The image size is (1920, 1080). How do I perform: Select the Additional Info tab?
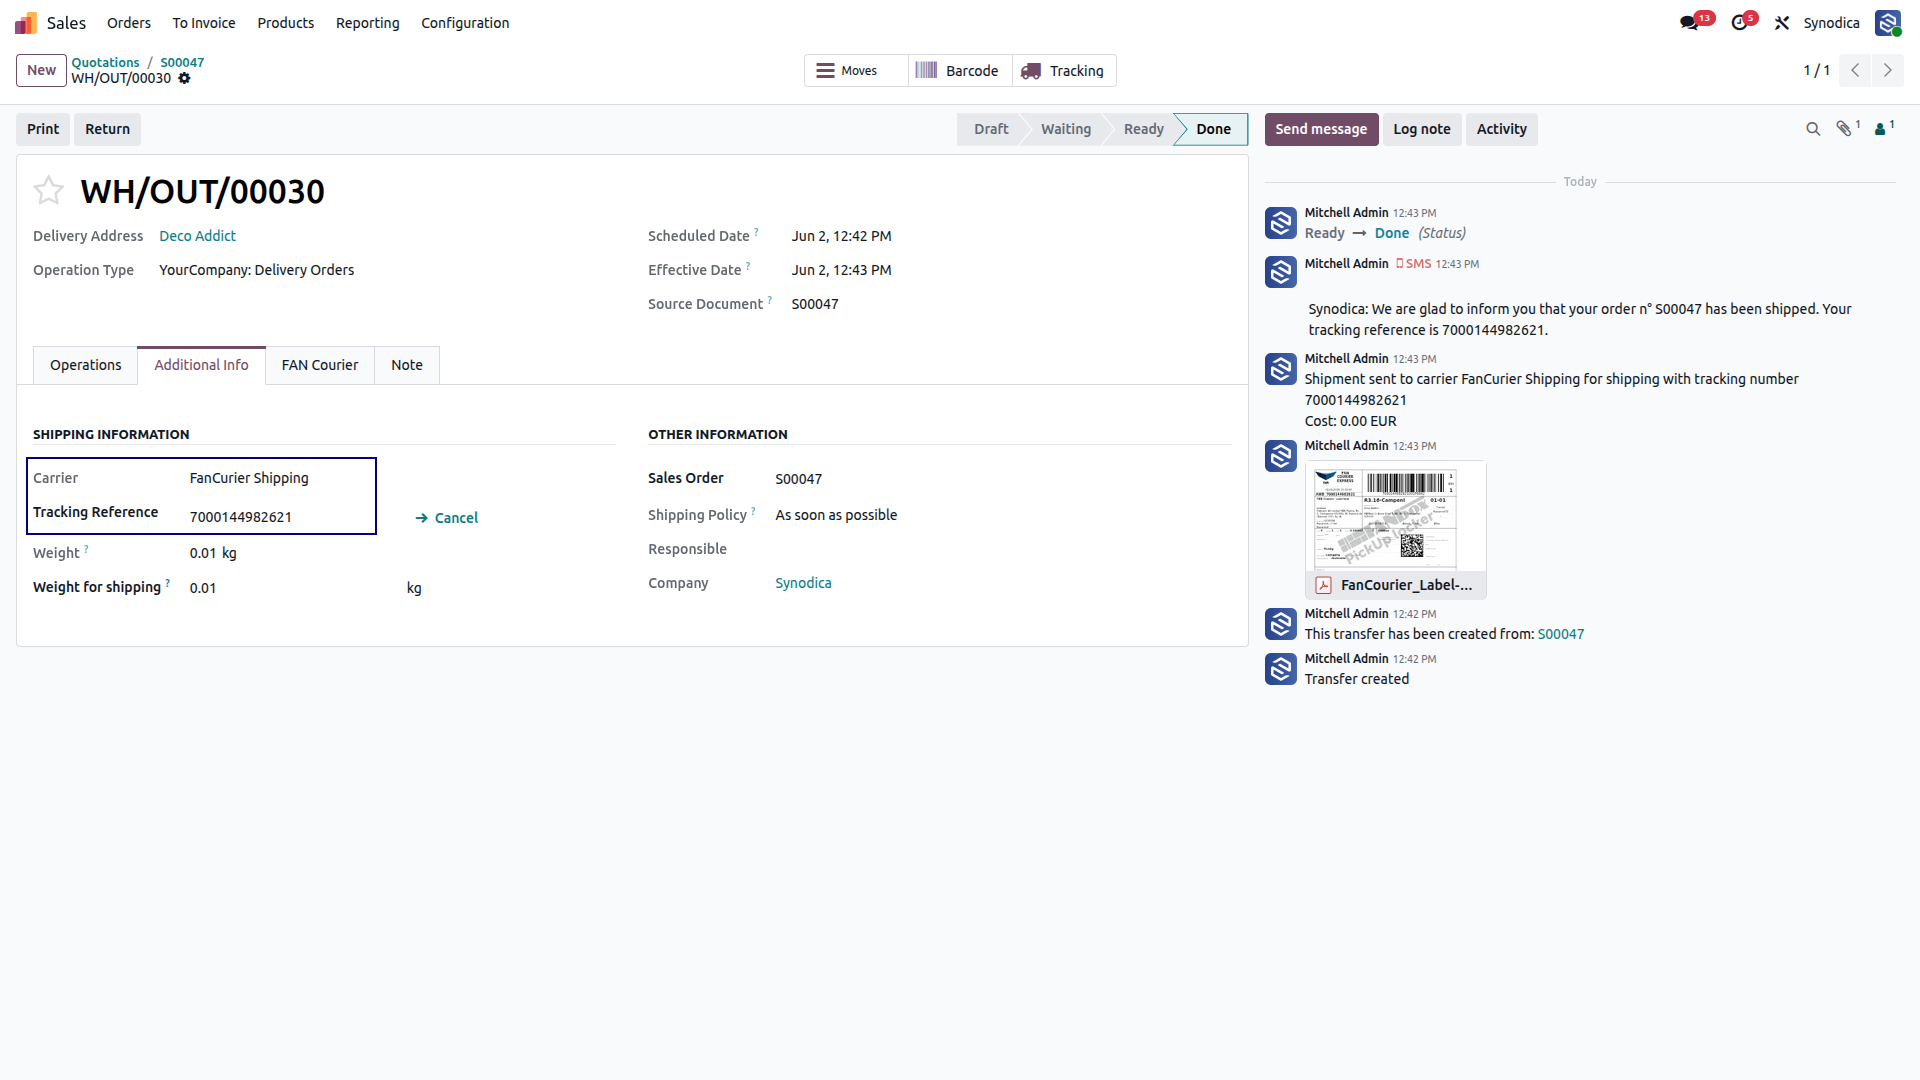[x=201, y=365]
